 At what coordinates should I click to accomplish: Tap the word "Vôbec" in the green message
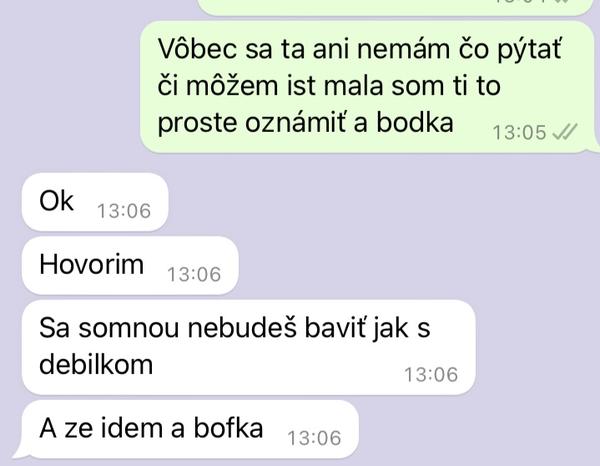tap(197, 49)
